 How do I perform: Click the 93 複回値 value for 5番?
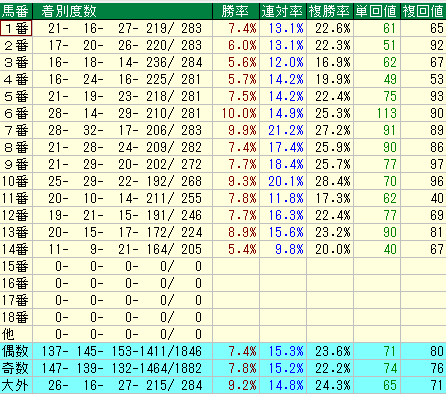pos(437,96)
